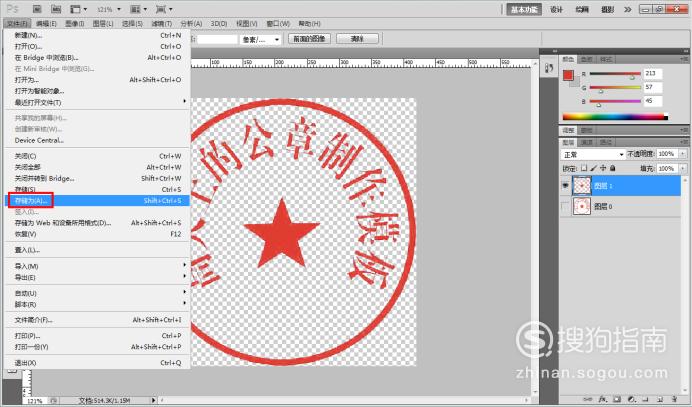Open the Adjustments panel options menu icon

[x=684, y=130]
